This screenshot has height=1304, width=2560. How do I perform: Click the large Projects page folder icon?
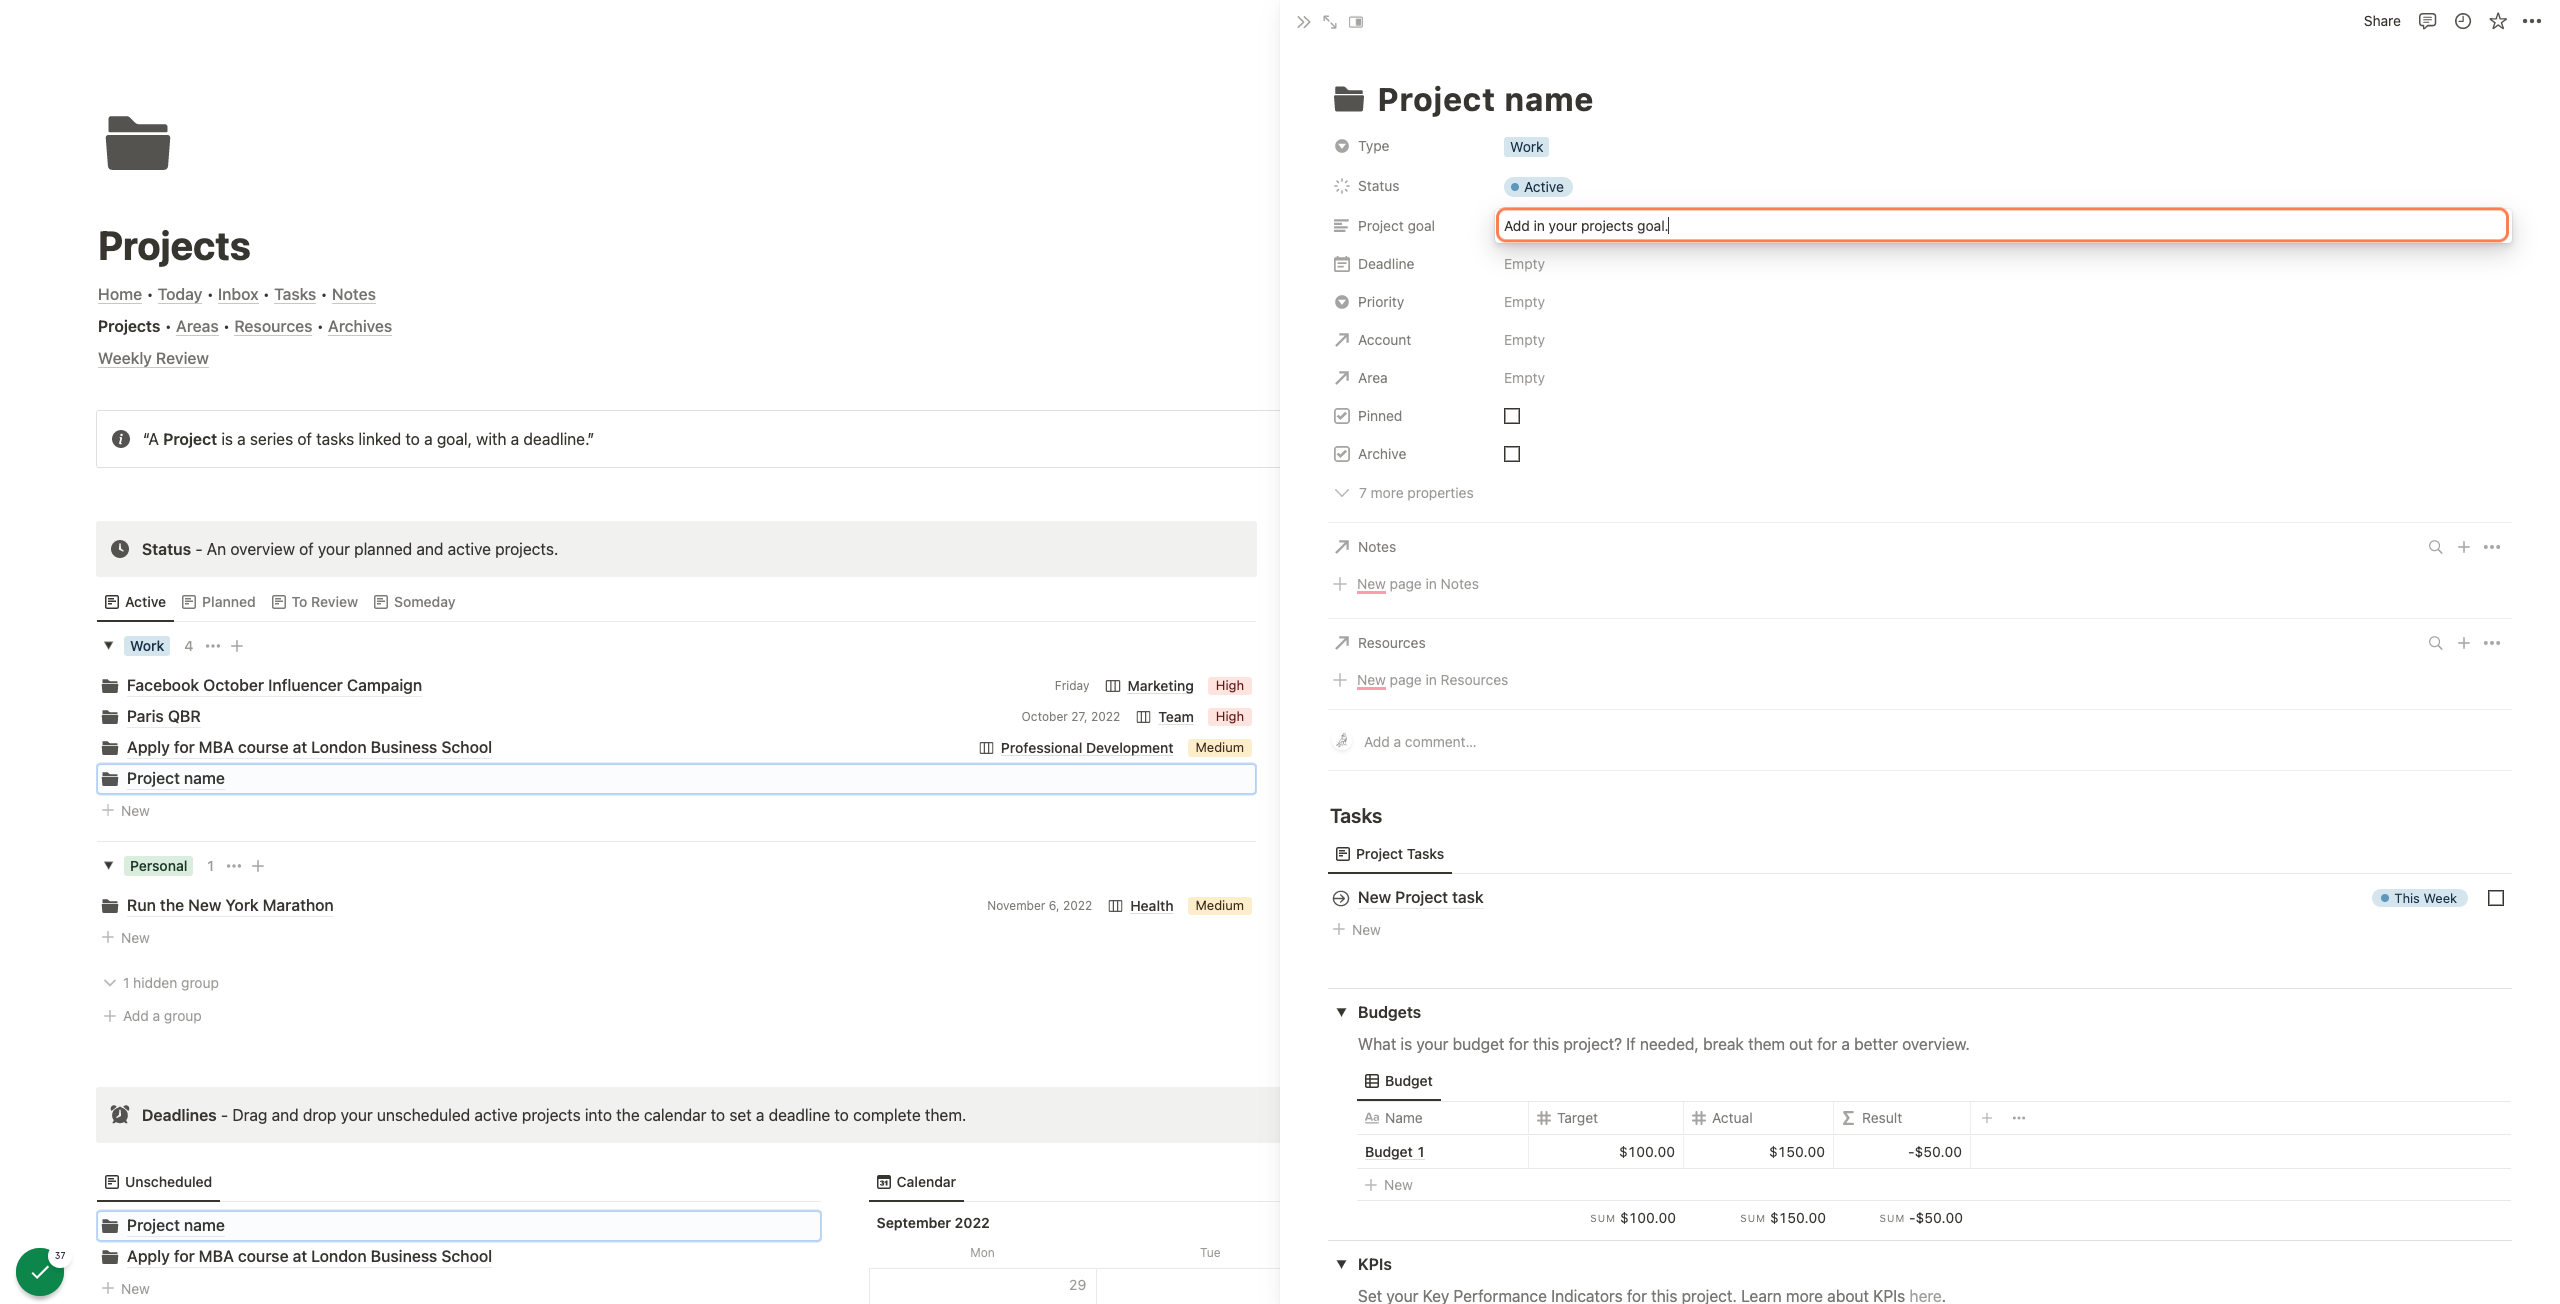tap(138, 143)
